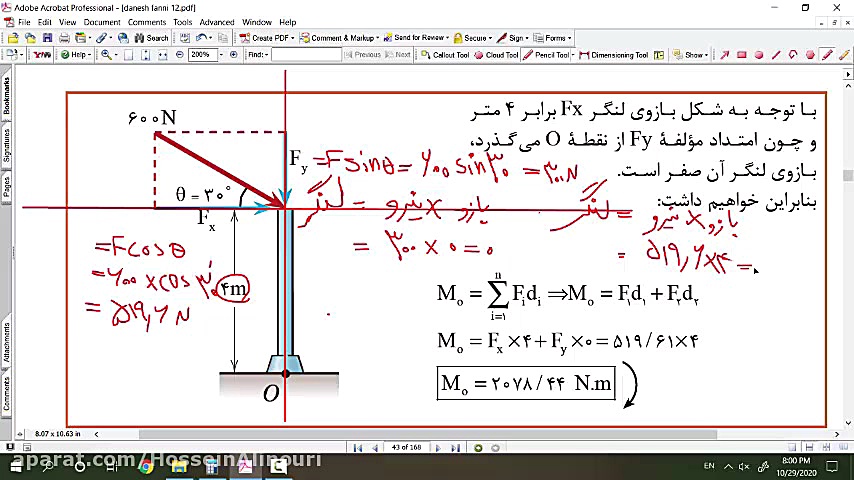Image resolution: width=854 pixels, height=480 pixels.
Task: Click the page number 43 of 168 field
Action: coord(406,447)
